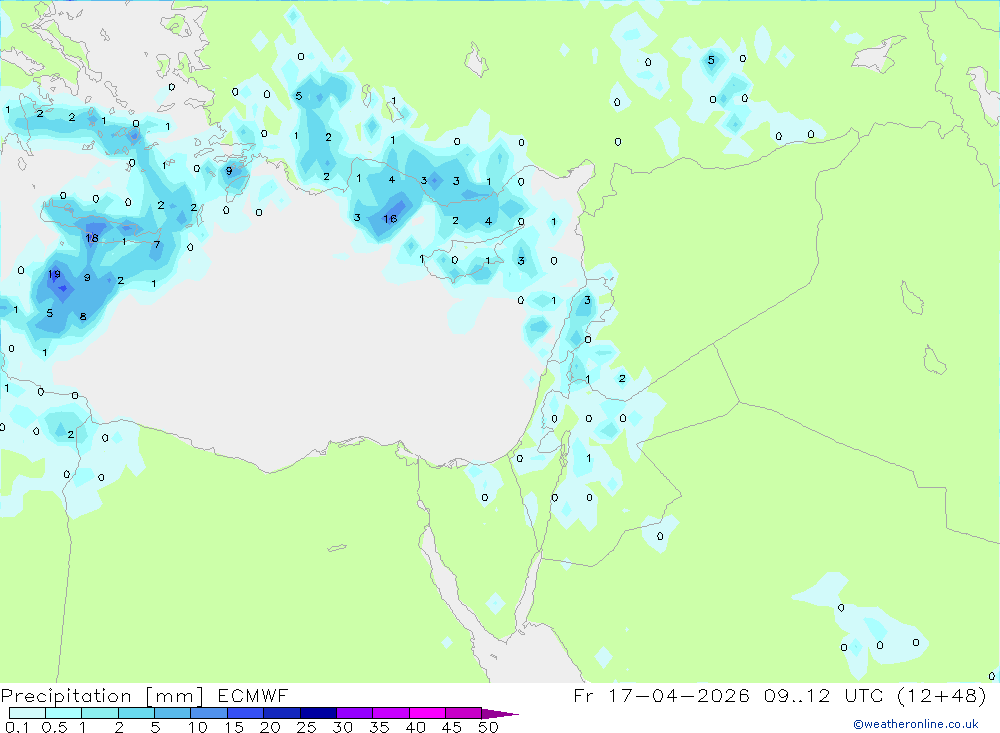The height and width of the screenshot is (733, 1000).
Task: Click the 'Precipitation' title word
Action: point(66,696)
